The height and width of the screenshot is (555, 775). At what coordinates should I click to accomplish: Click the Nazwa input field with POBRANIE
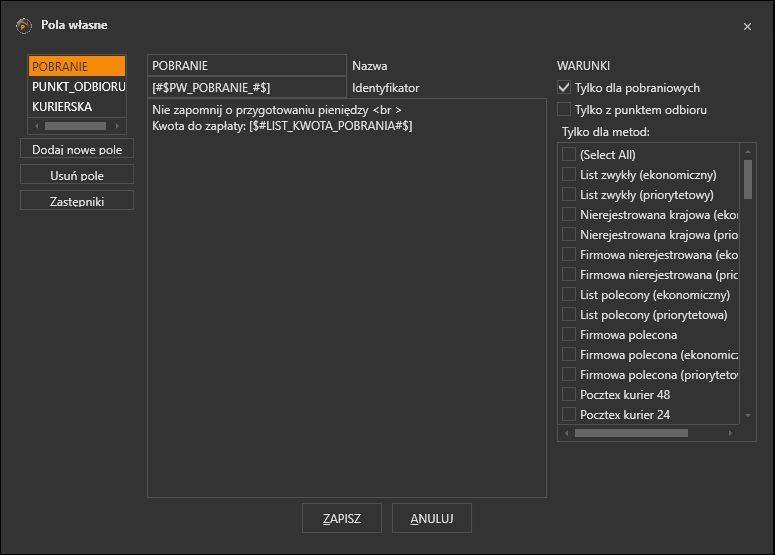tap(247, 65)
